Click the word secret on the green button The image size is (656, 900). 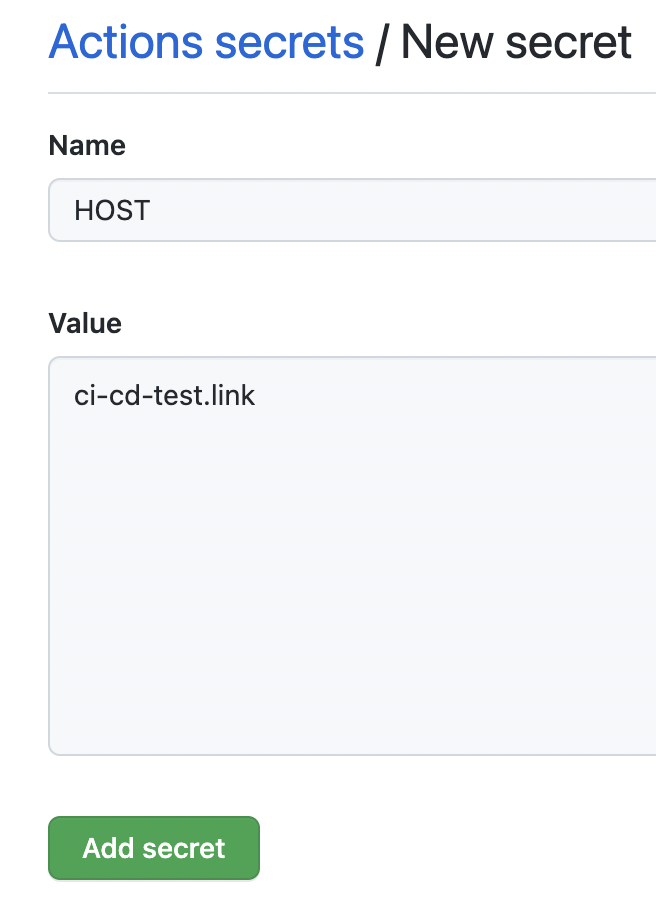(184, 849)
